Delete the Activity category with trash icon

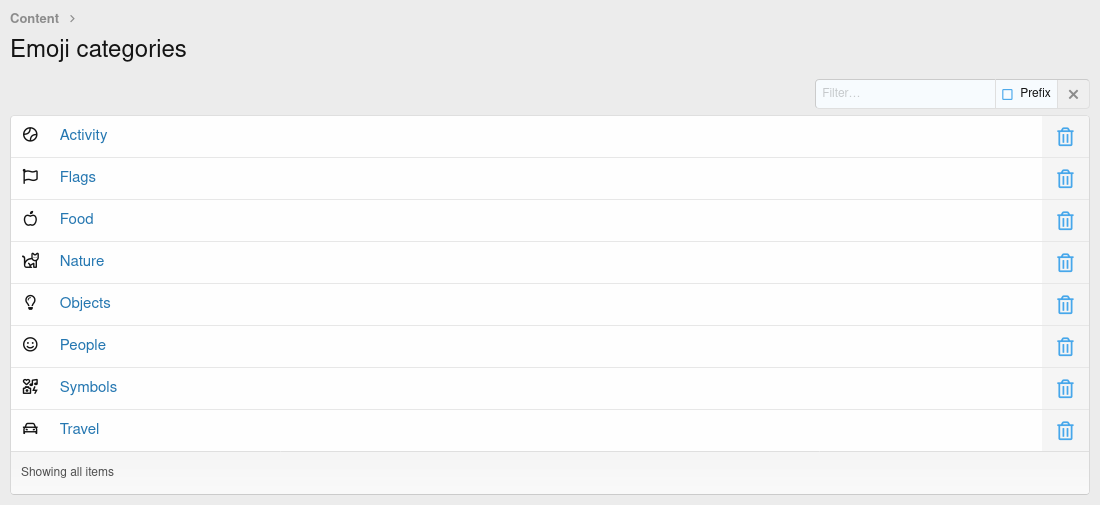point(1065,137)
